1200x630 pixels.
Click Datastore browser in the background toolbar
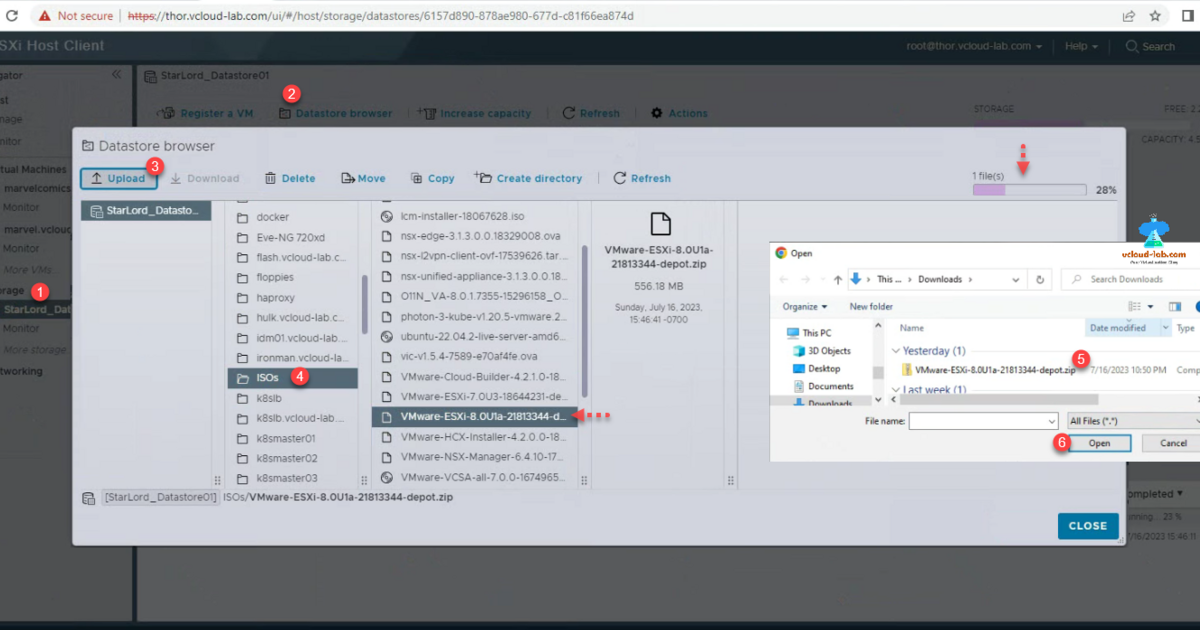335,113
